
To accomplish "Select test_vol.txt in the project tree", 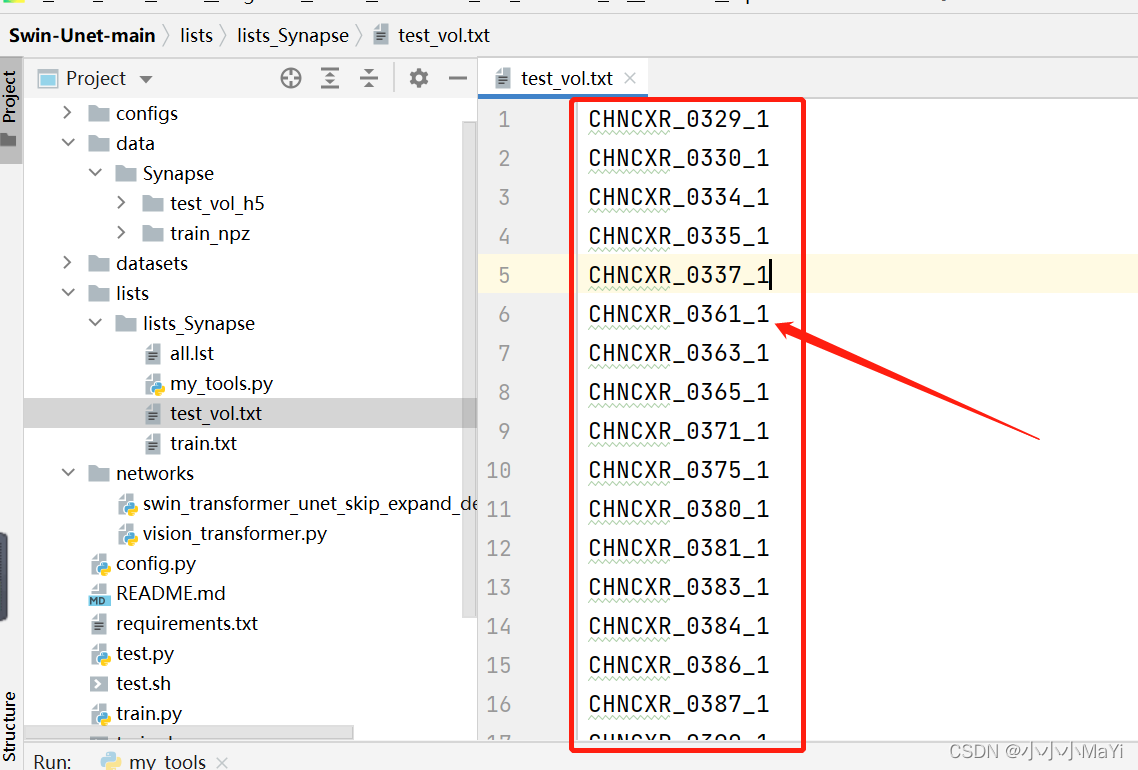I will (216, 414).
